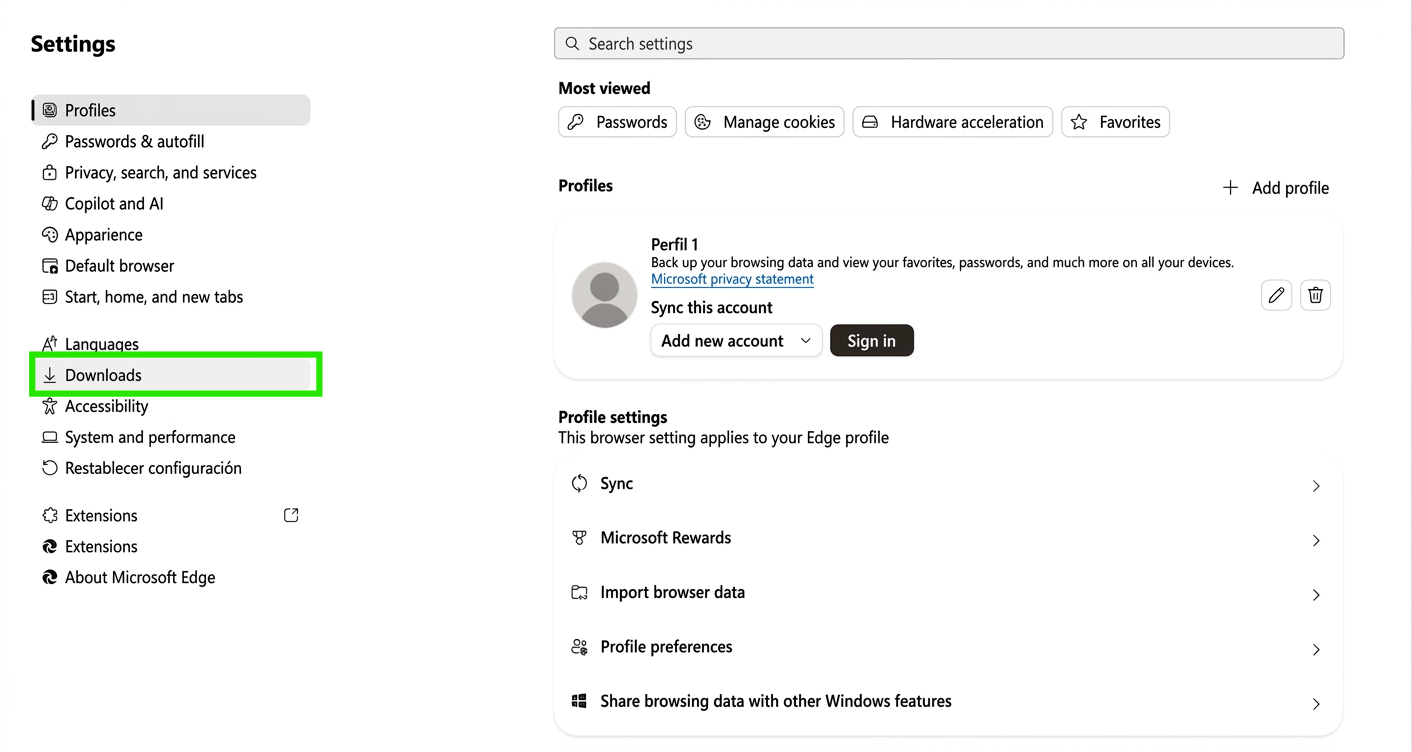Click the Start, home, and new tabs icon
This screenshot has width=1412, height=752.
(50, 296)
